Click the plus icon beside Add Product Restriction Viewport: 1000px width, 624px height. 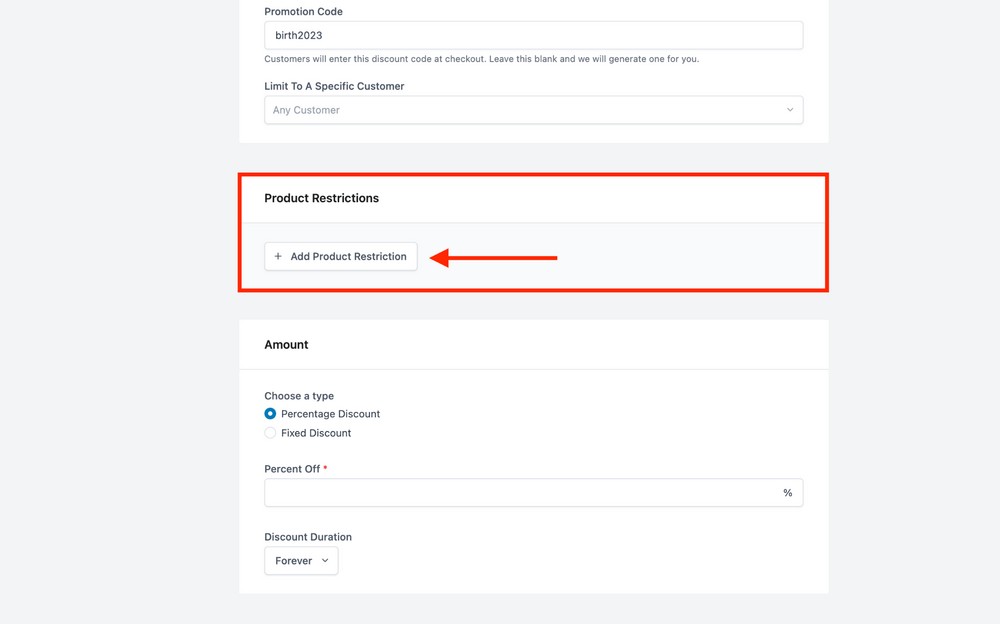click(278, 257)
